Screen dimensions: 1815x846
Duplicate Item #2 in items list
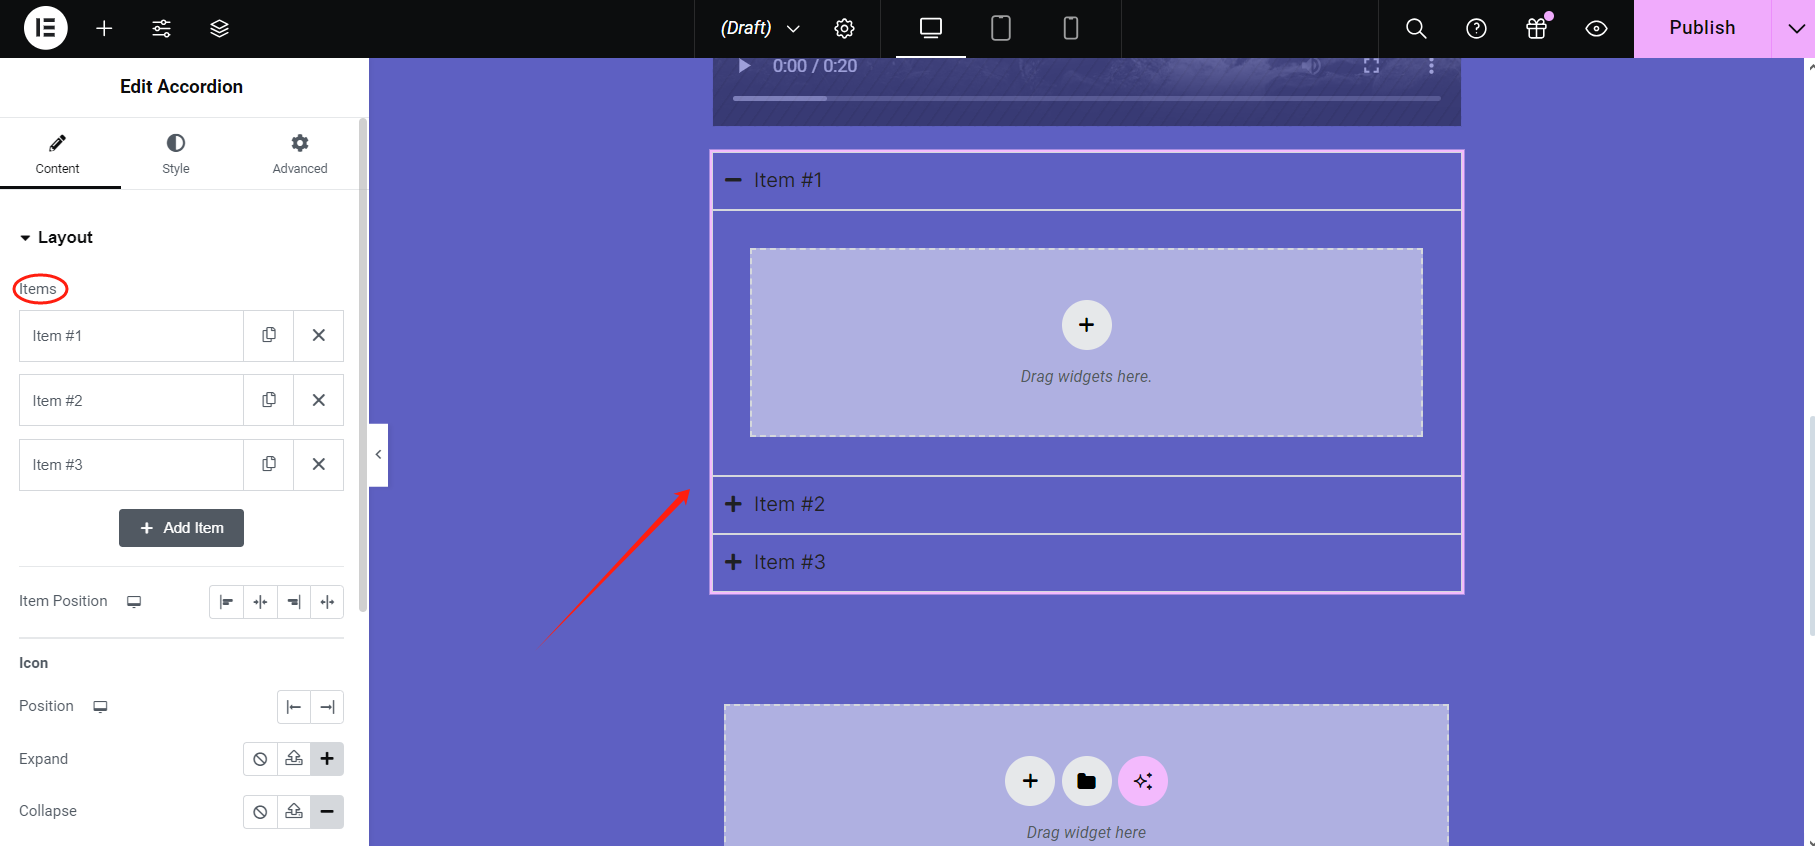[x=269, y=400]
